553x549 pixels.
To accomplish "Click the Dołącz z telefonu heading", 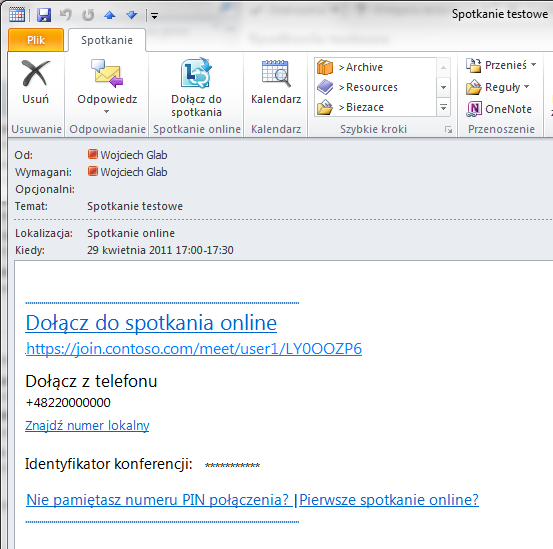I will point(91,381).
